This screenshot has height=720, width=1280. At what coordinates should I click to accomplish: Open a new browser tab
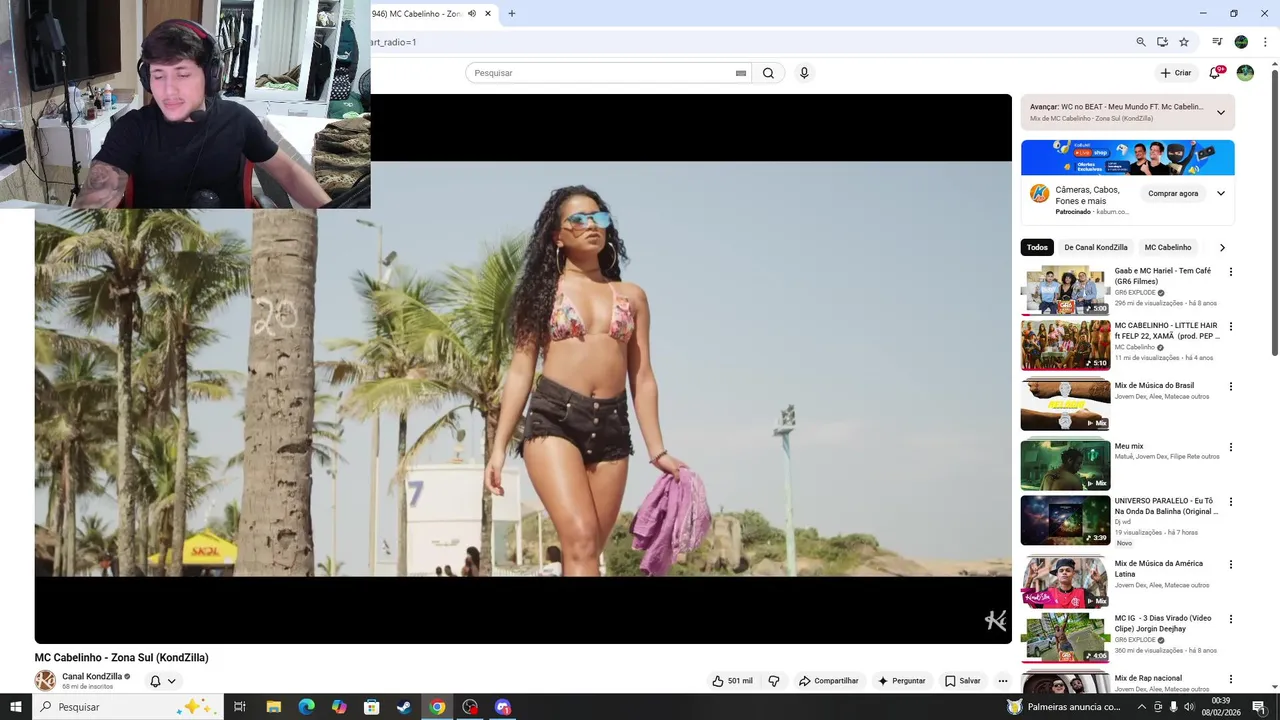[512, 14]
